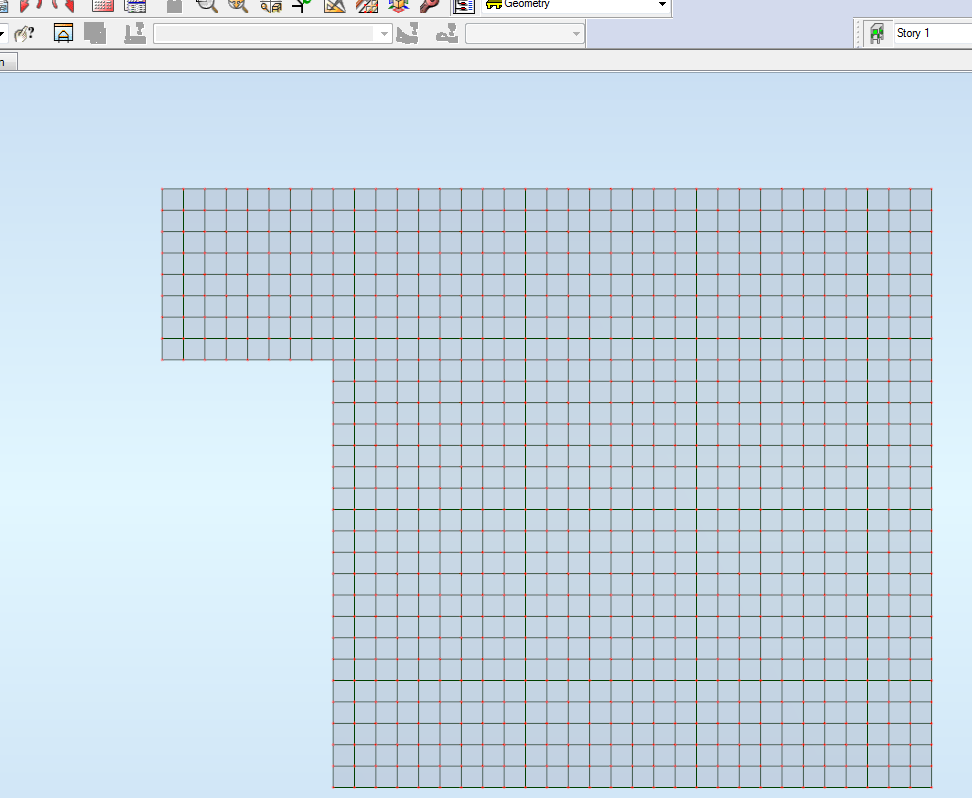Open the 3D view cube icon
The width and height of the screenshot is (972, 798).
tap(397, 7)
